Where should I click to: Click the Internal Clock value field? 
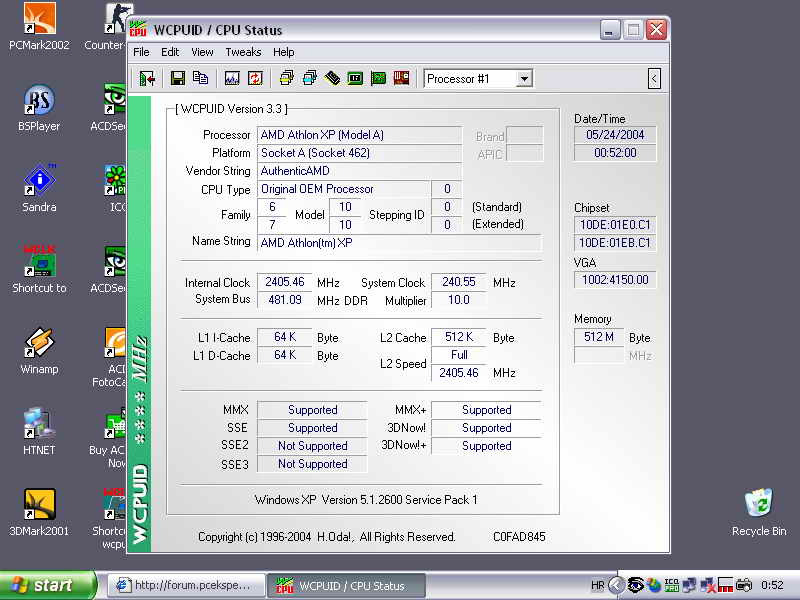click(285, 283)
